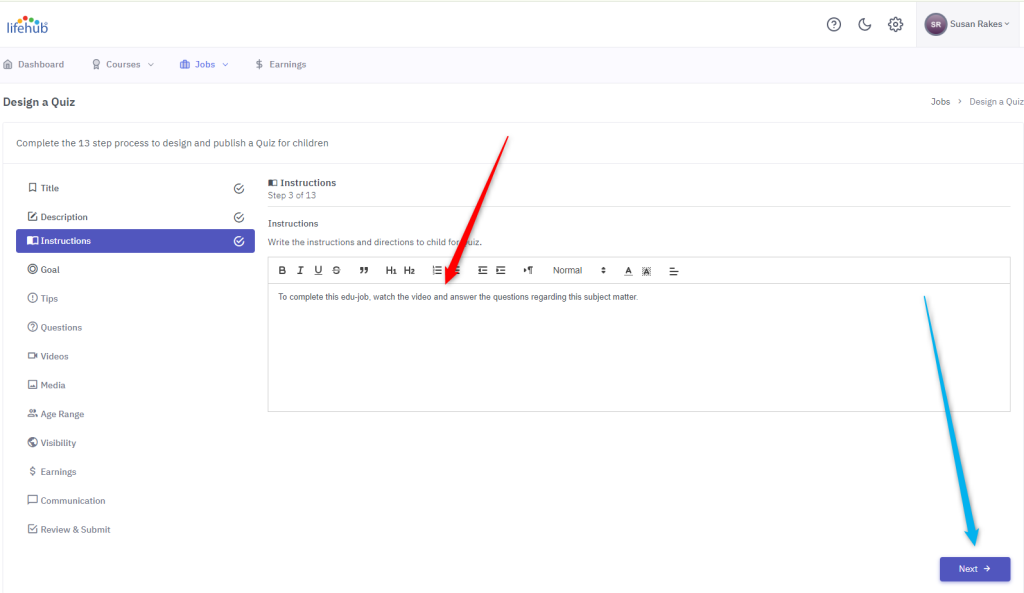Screen dimensions: 1024x593
Task: Decrease indent of the paragraph
Action: point(483,270)
